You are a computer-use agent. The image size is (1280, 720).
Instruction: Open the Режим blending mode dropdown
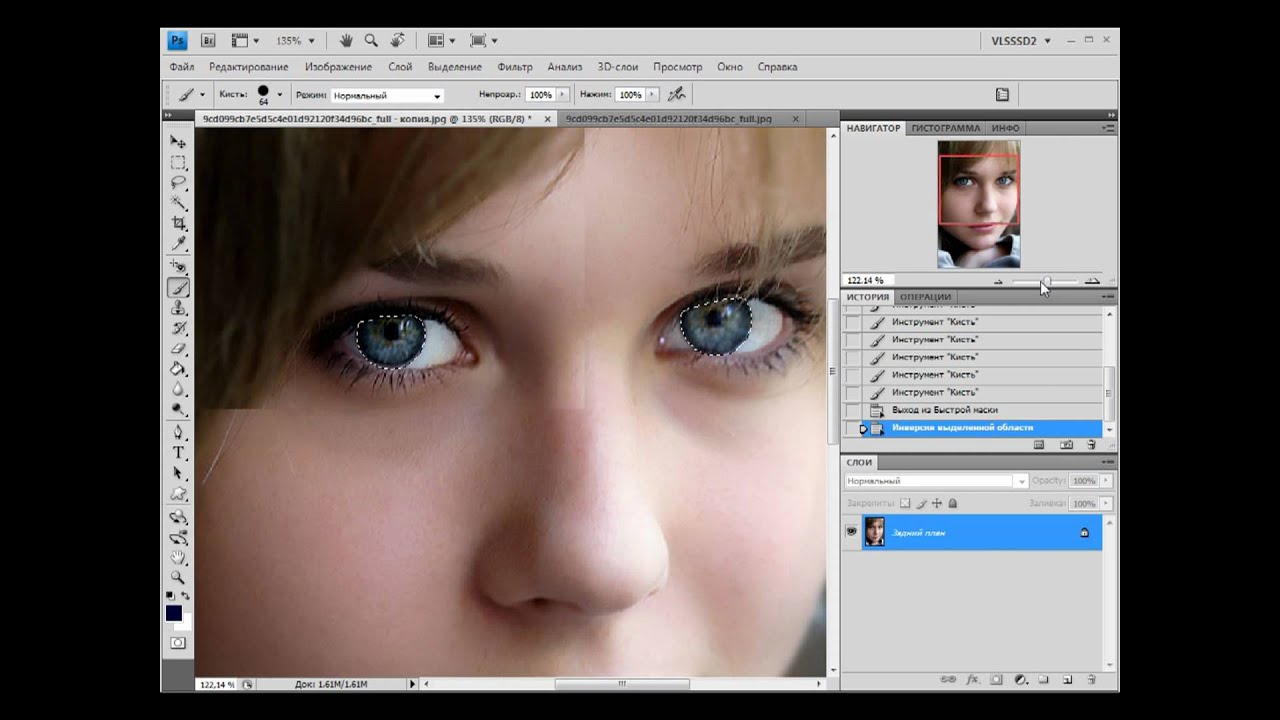click(x=387, y=95)
